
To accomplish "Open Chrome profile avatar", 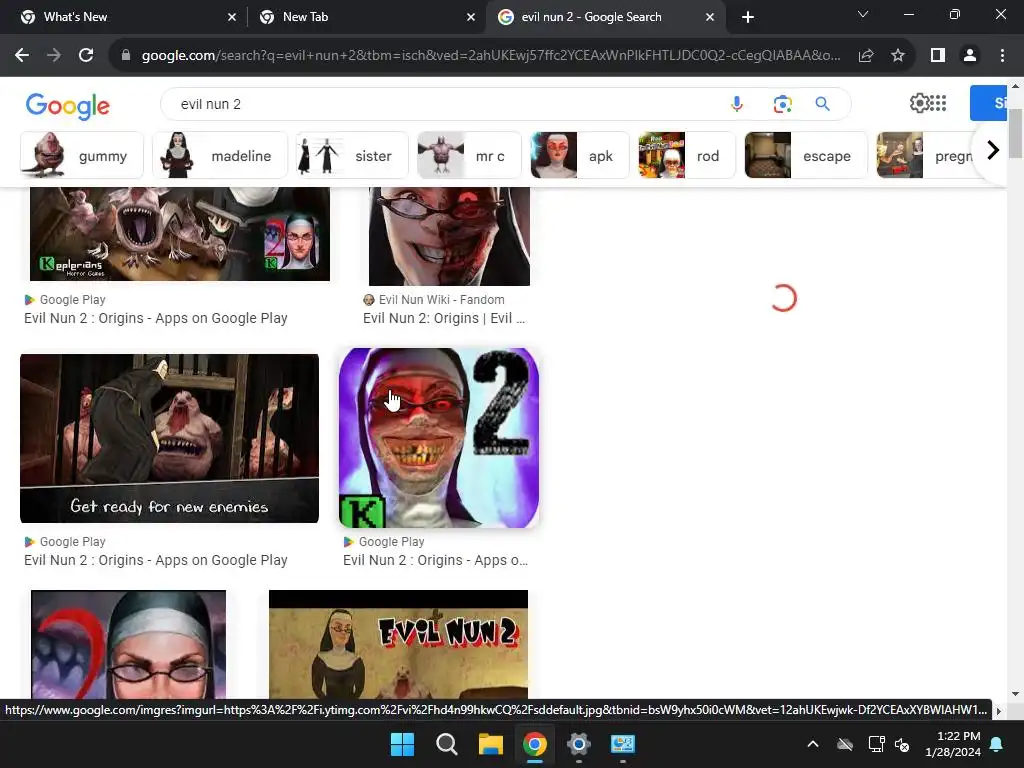I will coord(970,56).
